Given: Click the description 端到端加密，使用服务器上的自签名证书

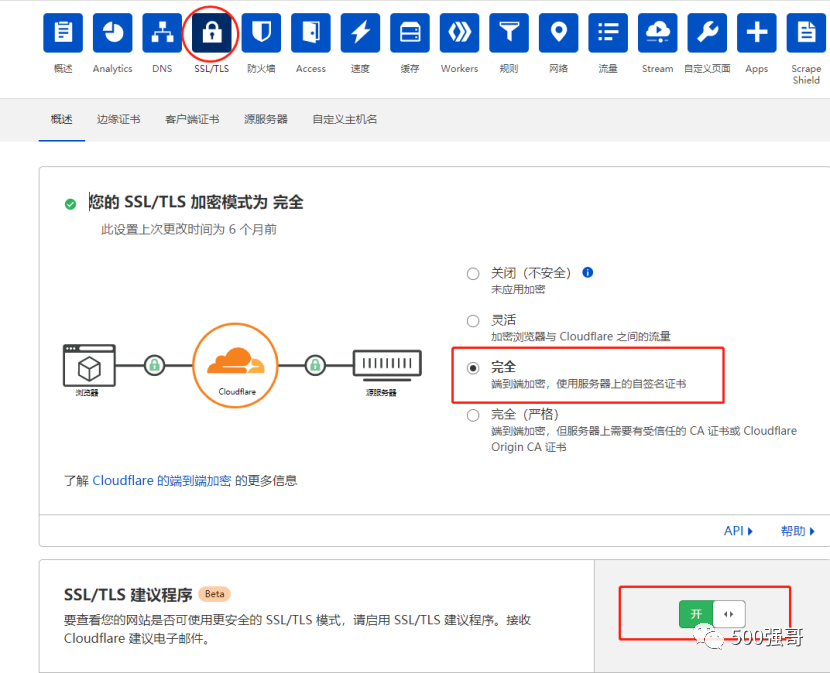Looking at the screenshot, I should point(588,383).
